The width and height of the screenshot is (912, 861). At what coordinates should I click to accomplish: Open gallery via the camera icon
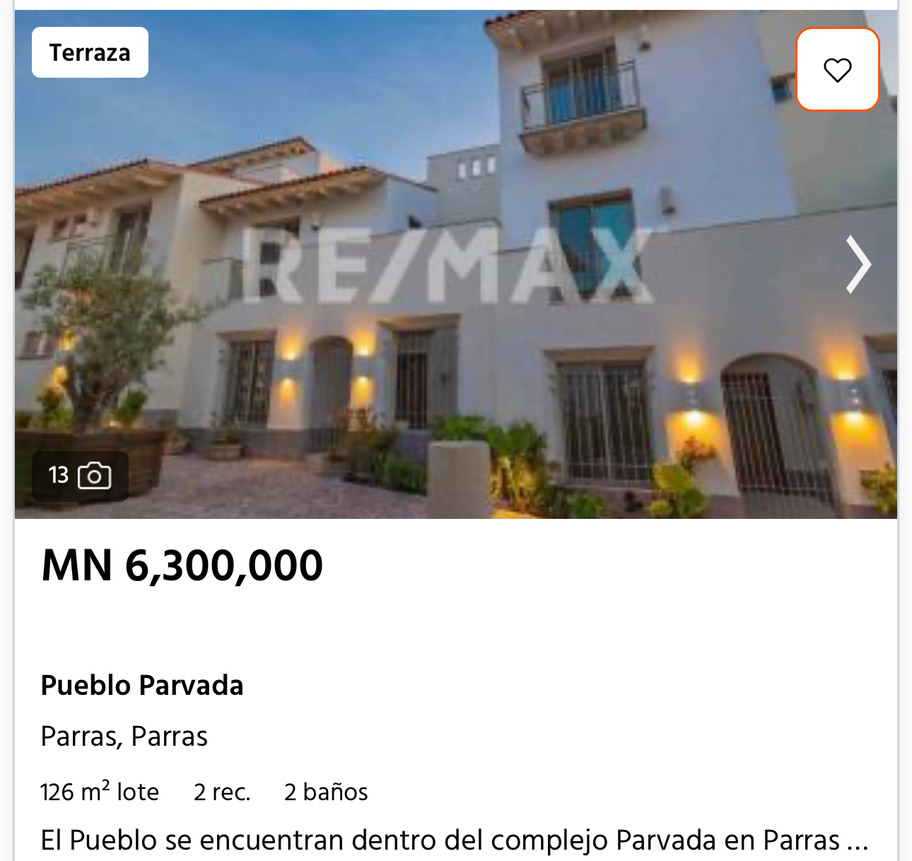click(x=94, y=476)
